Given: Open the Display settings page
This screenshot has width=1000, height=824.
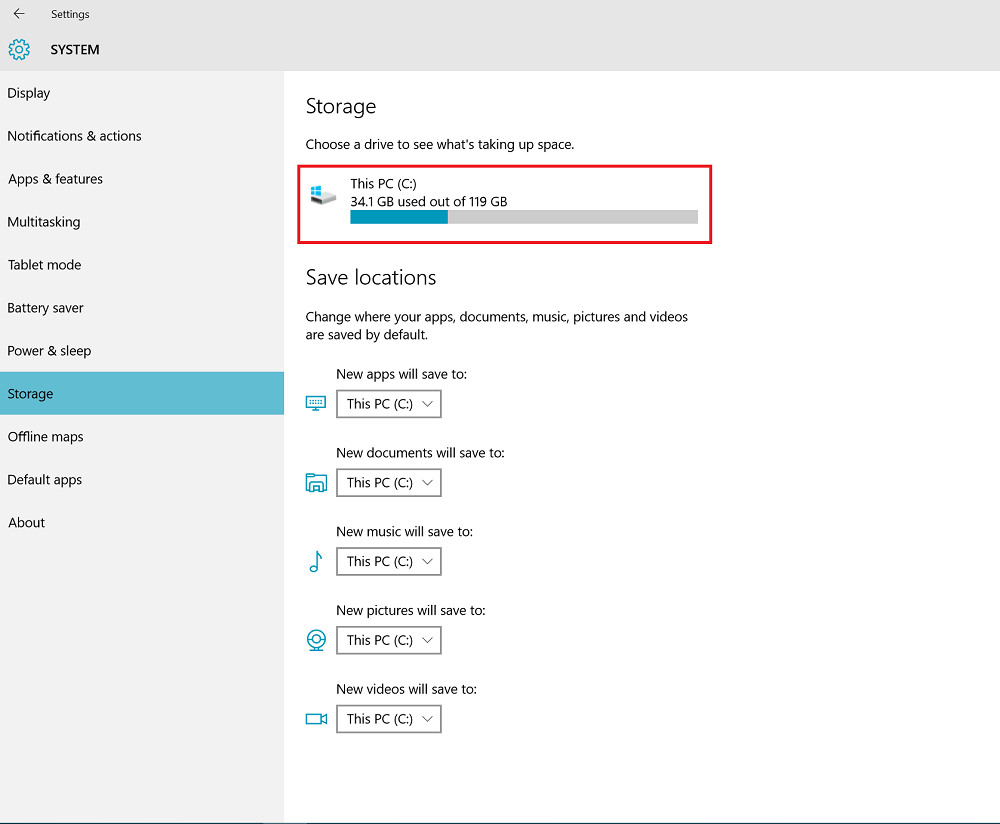Looking at the screenshot, I should point(142,93).
